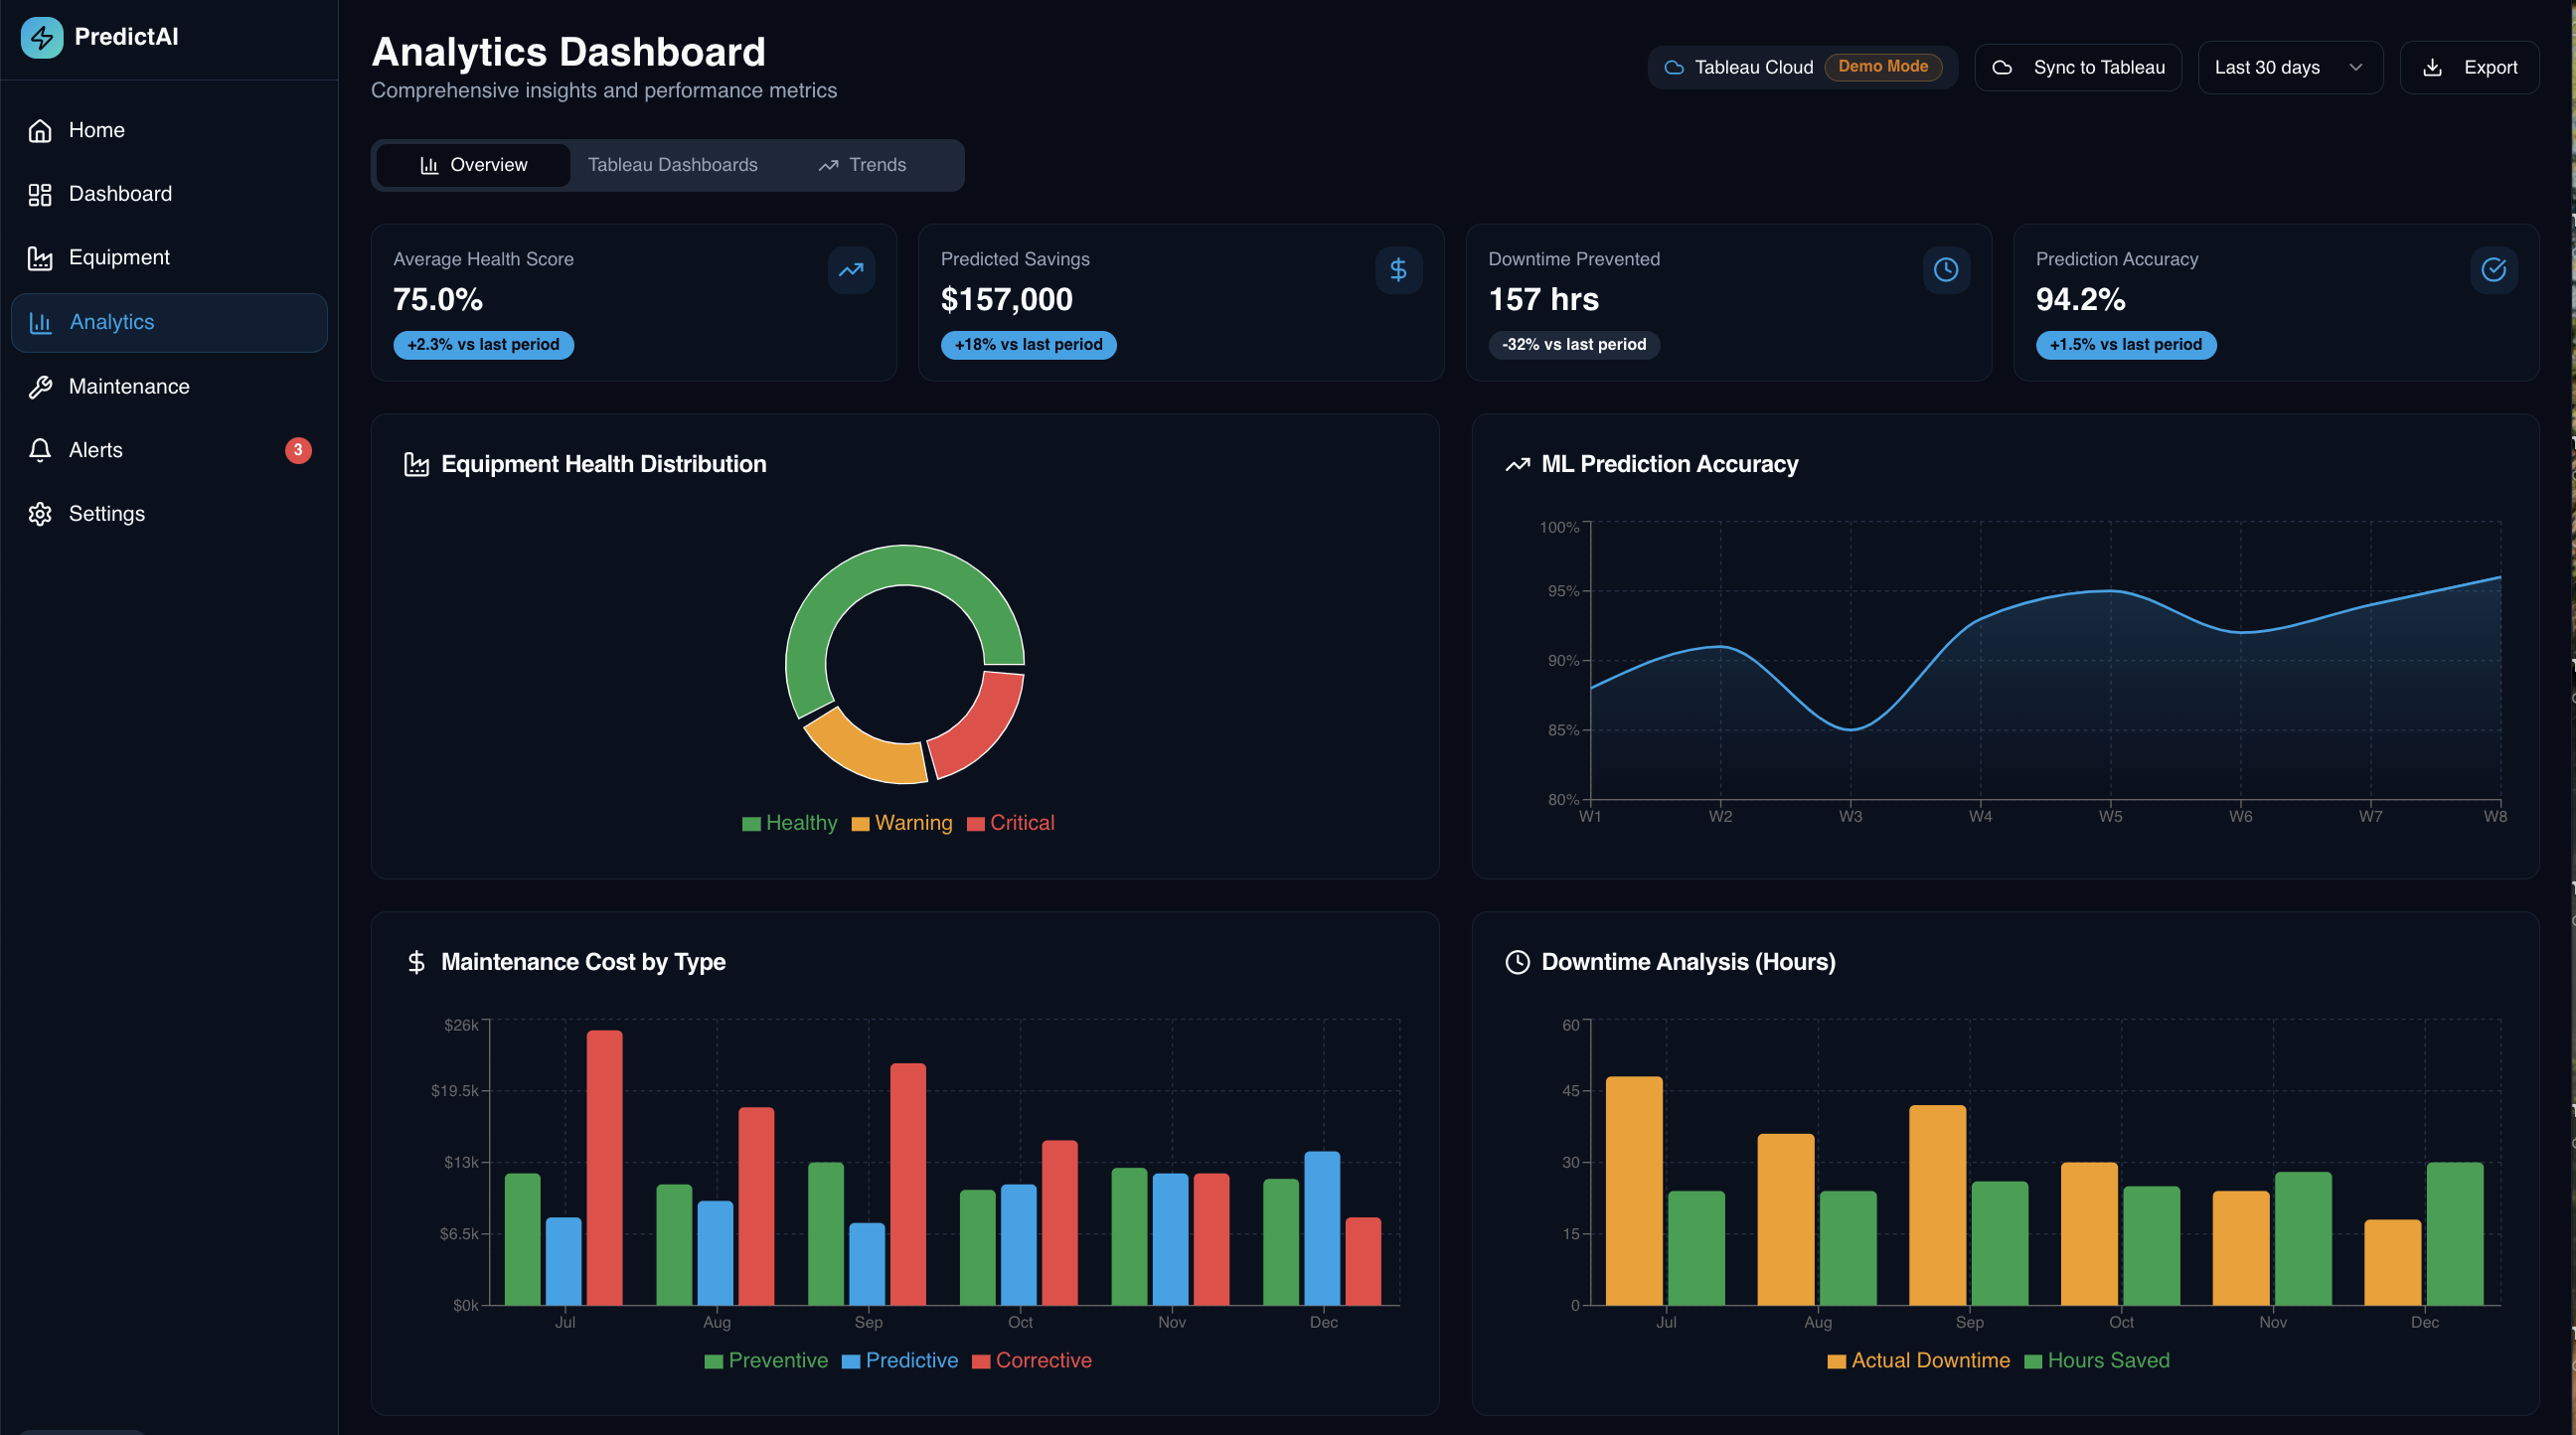Switch to the Tableau Dashboards tab

click(x=672, y=165)
